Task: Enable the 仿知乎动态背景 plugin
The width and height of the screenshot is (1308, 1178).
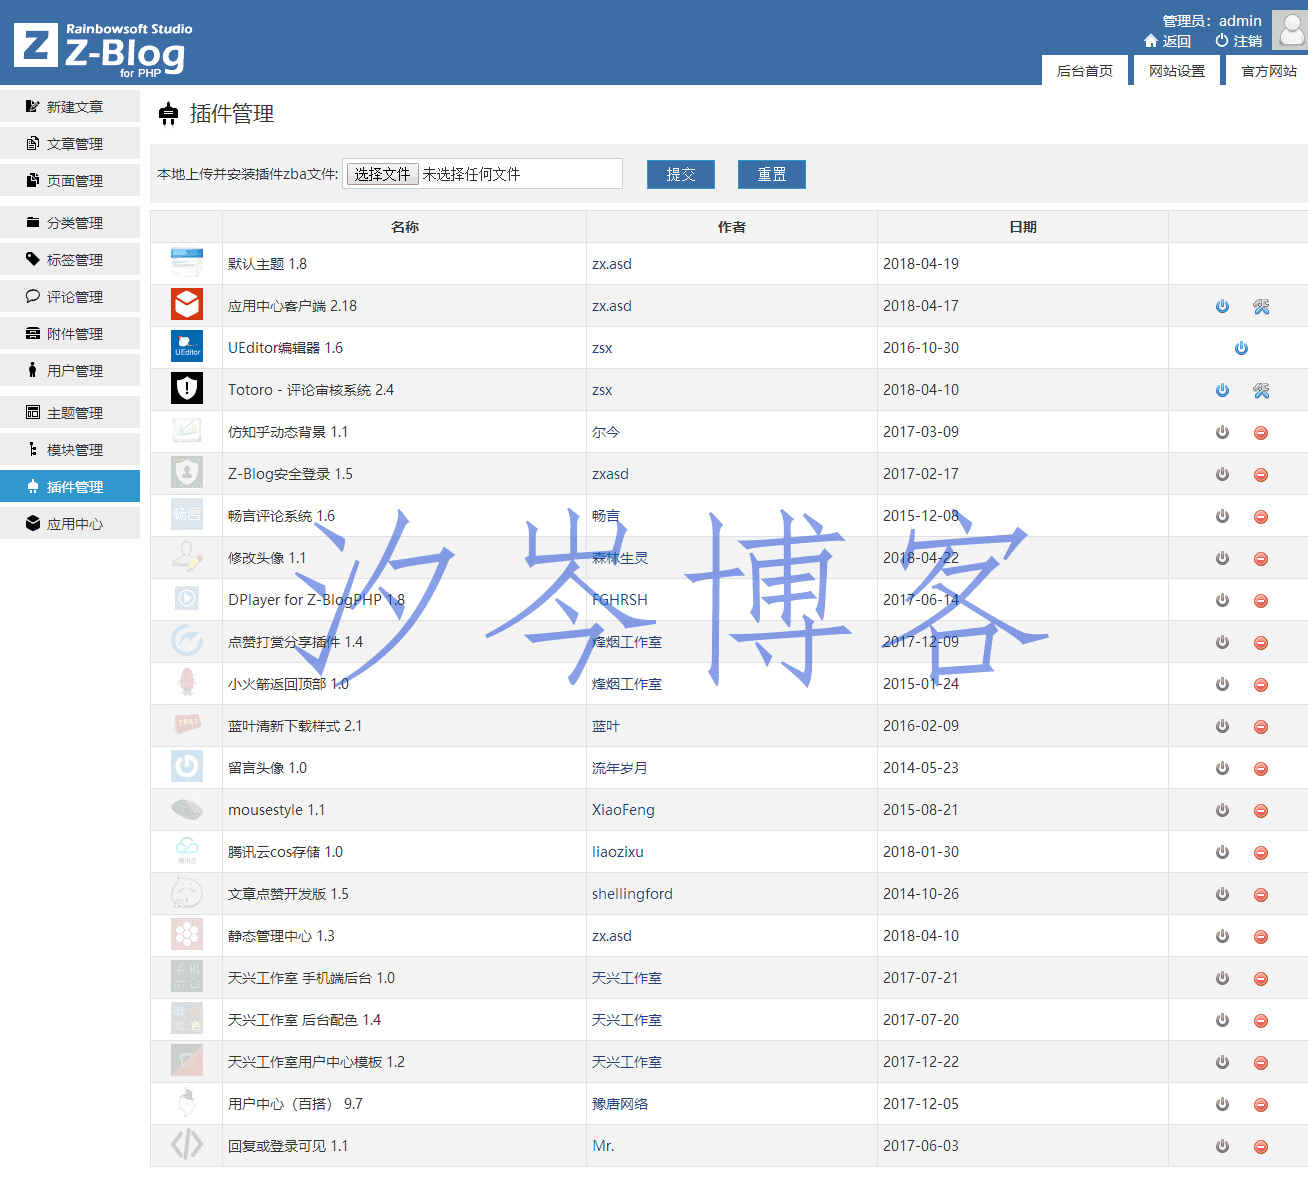Action: [1222, 433]
